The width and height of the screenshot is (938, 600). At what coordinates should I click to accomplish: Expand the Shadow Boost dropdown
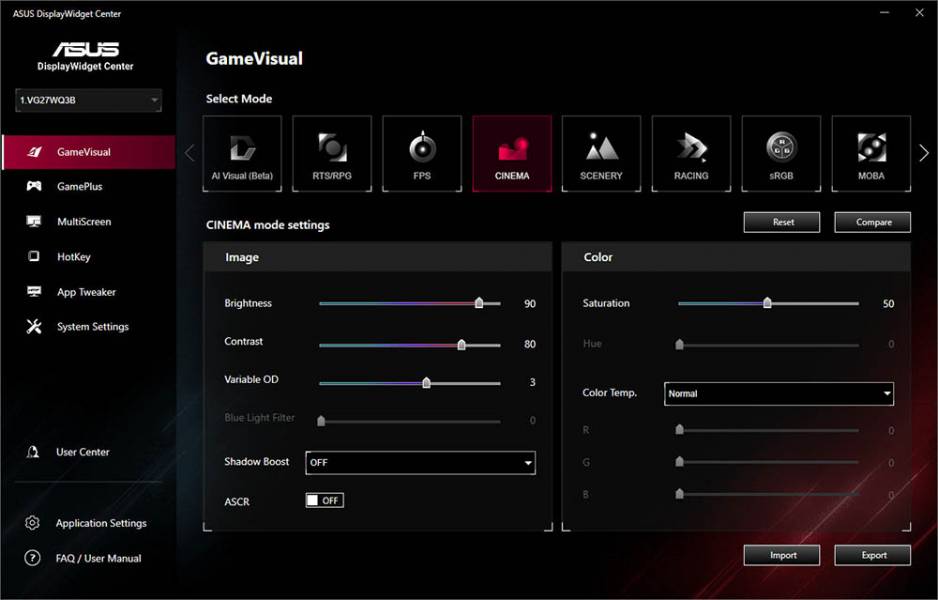[x=421, y=462]
